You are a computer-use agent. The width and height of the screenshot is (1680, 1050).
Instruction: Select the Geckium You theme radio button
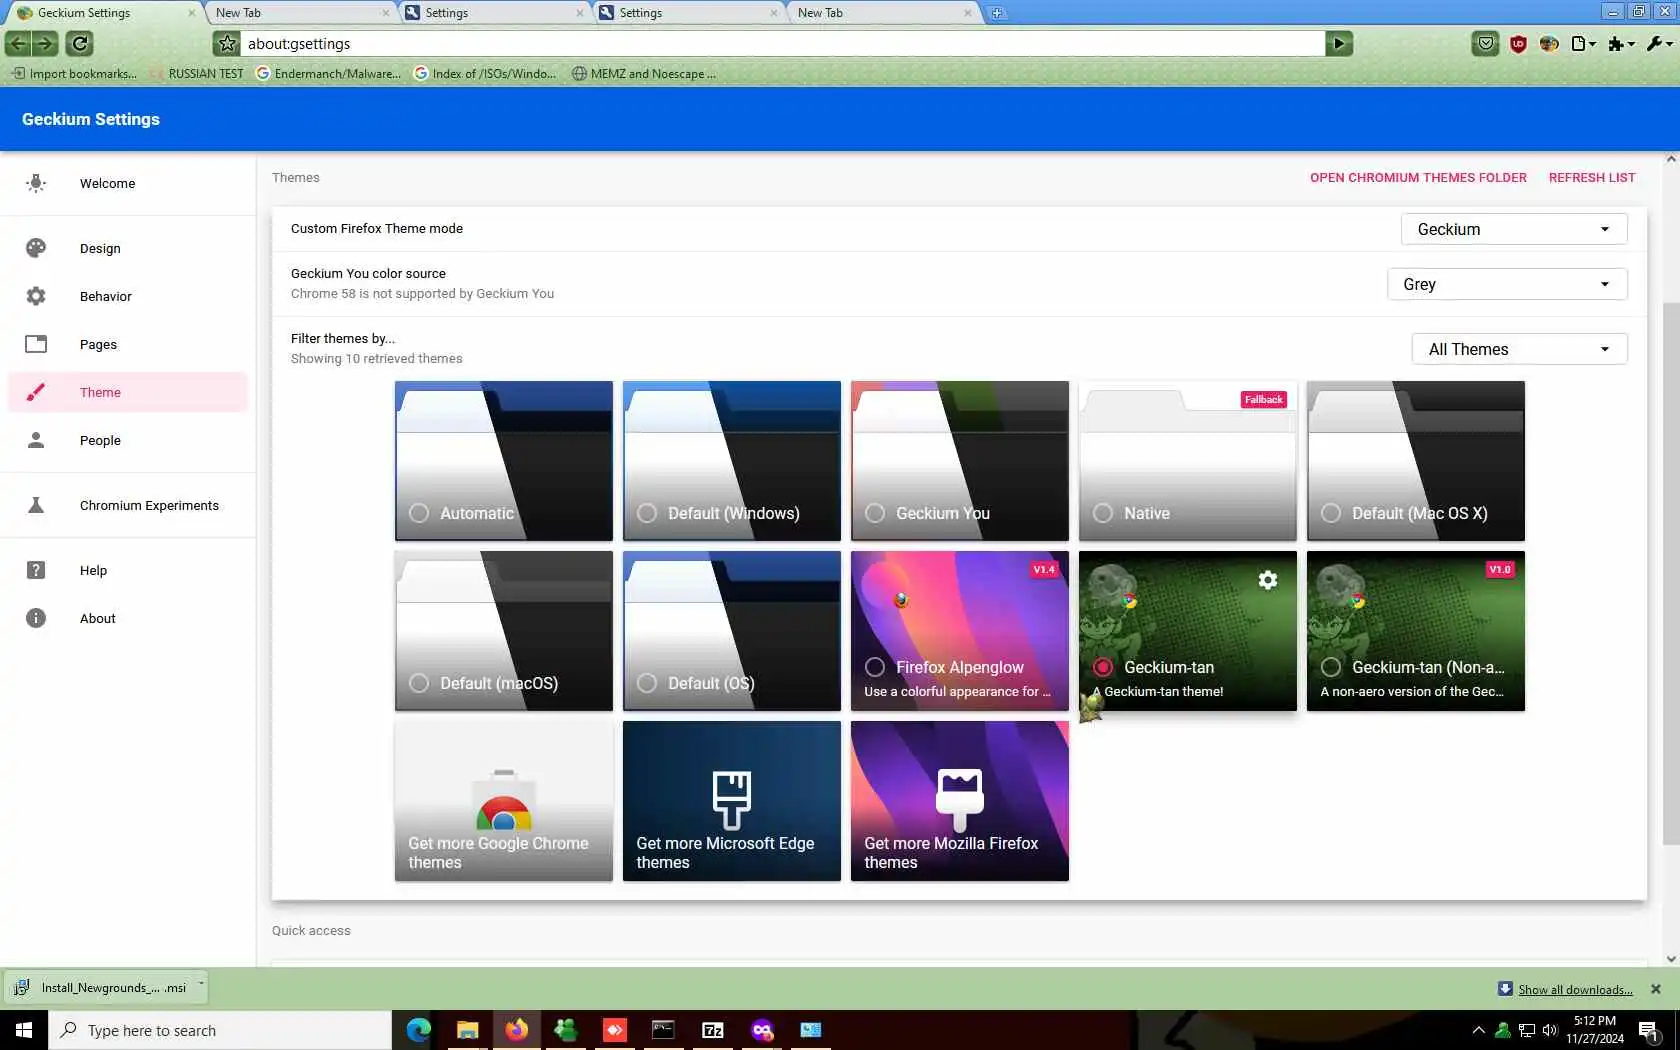(875, 513)
